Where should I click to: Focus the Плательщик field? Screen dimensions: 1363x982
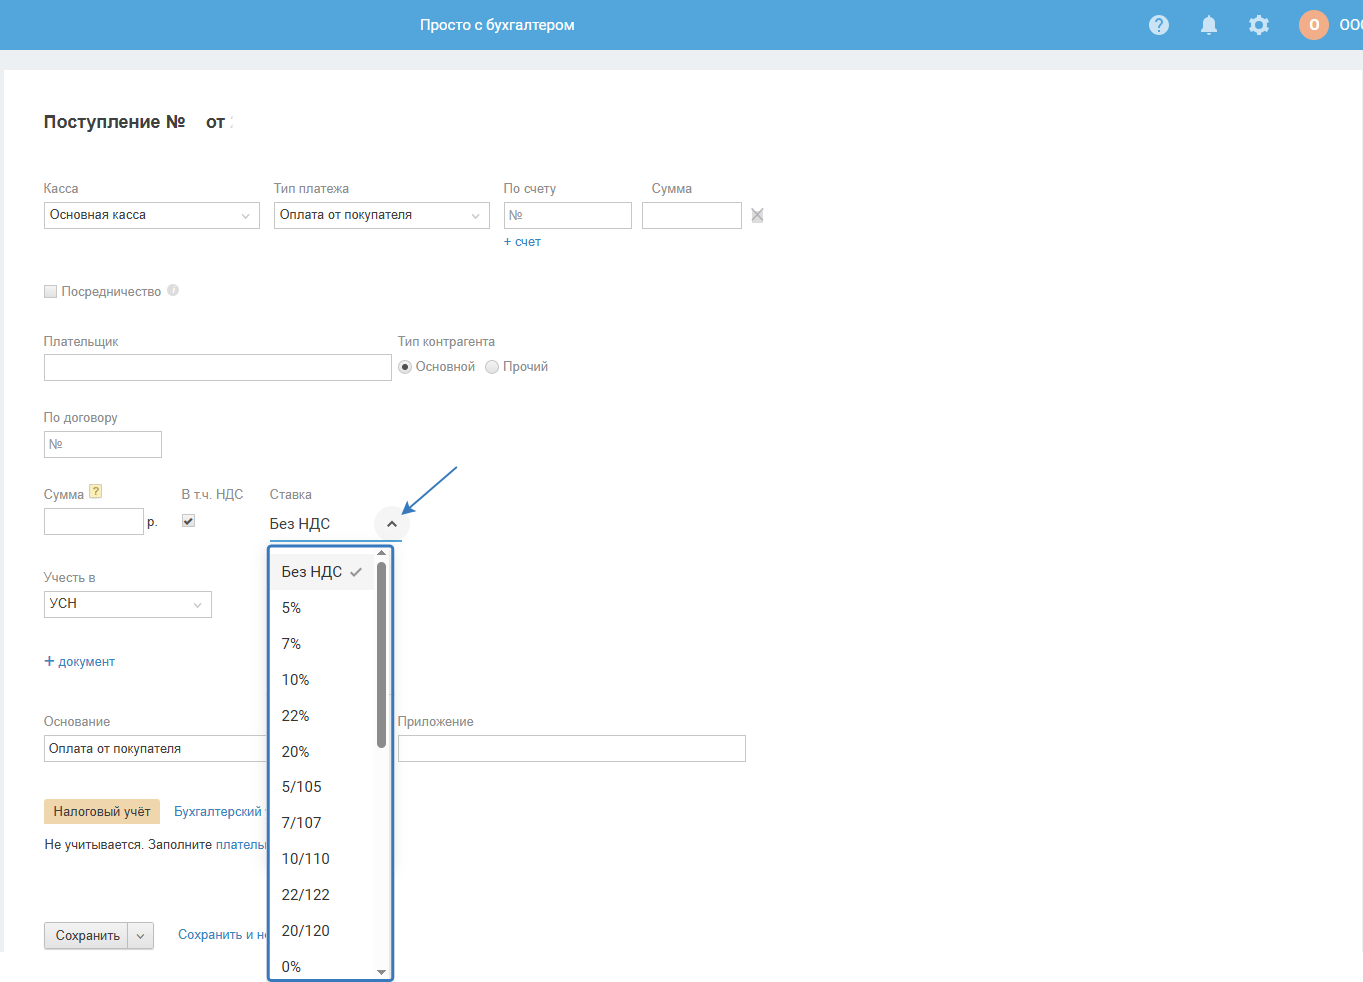tap(218, 368)
